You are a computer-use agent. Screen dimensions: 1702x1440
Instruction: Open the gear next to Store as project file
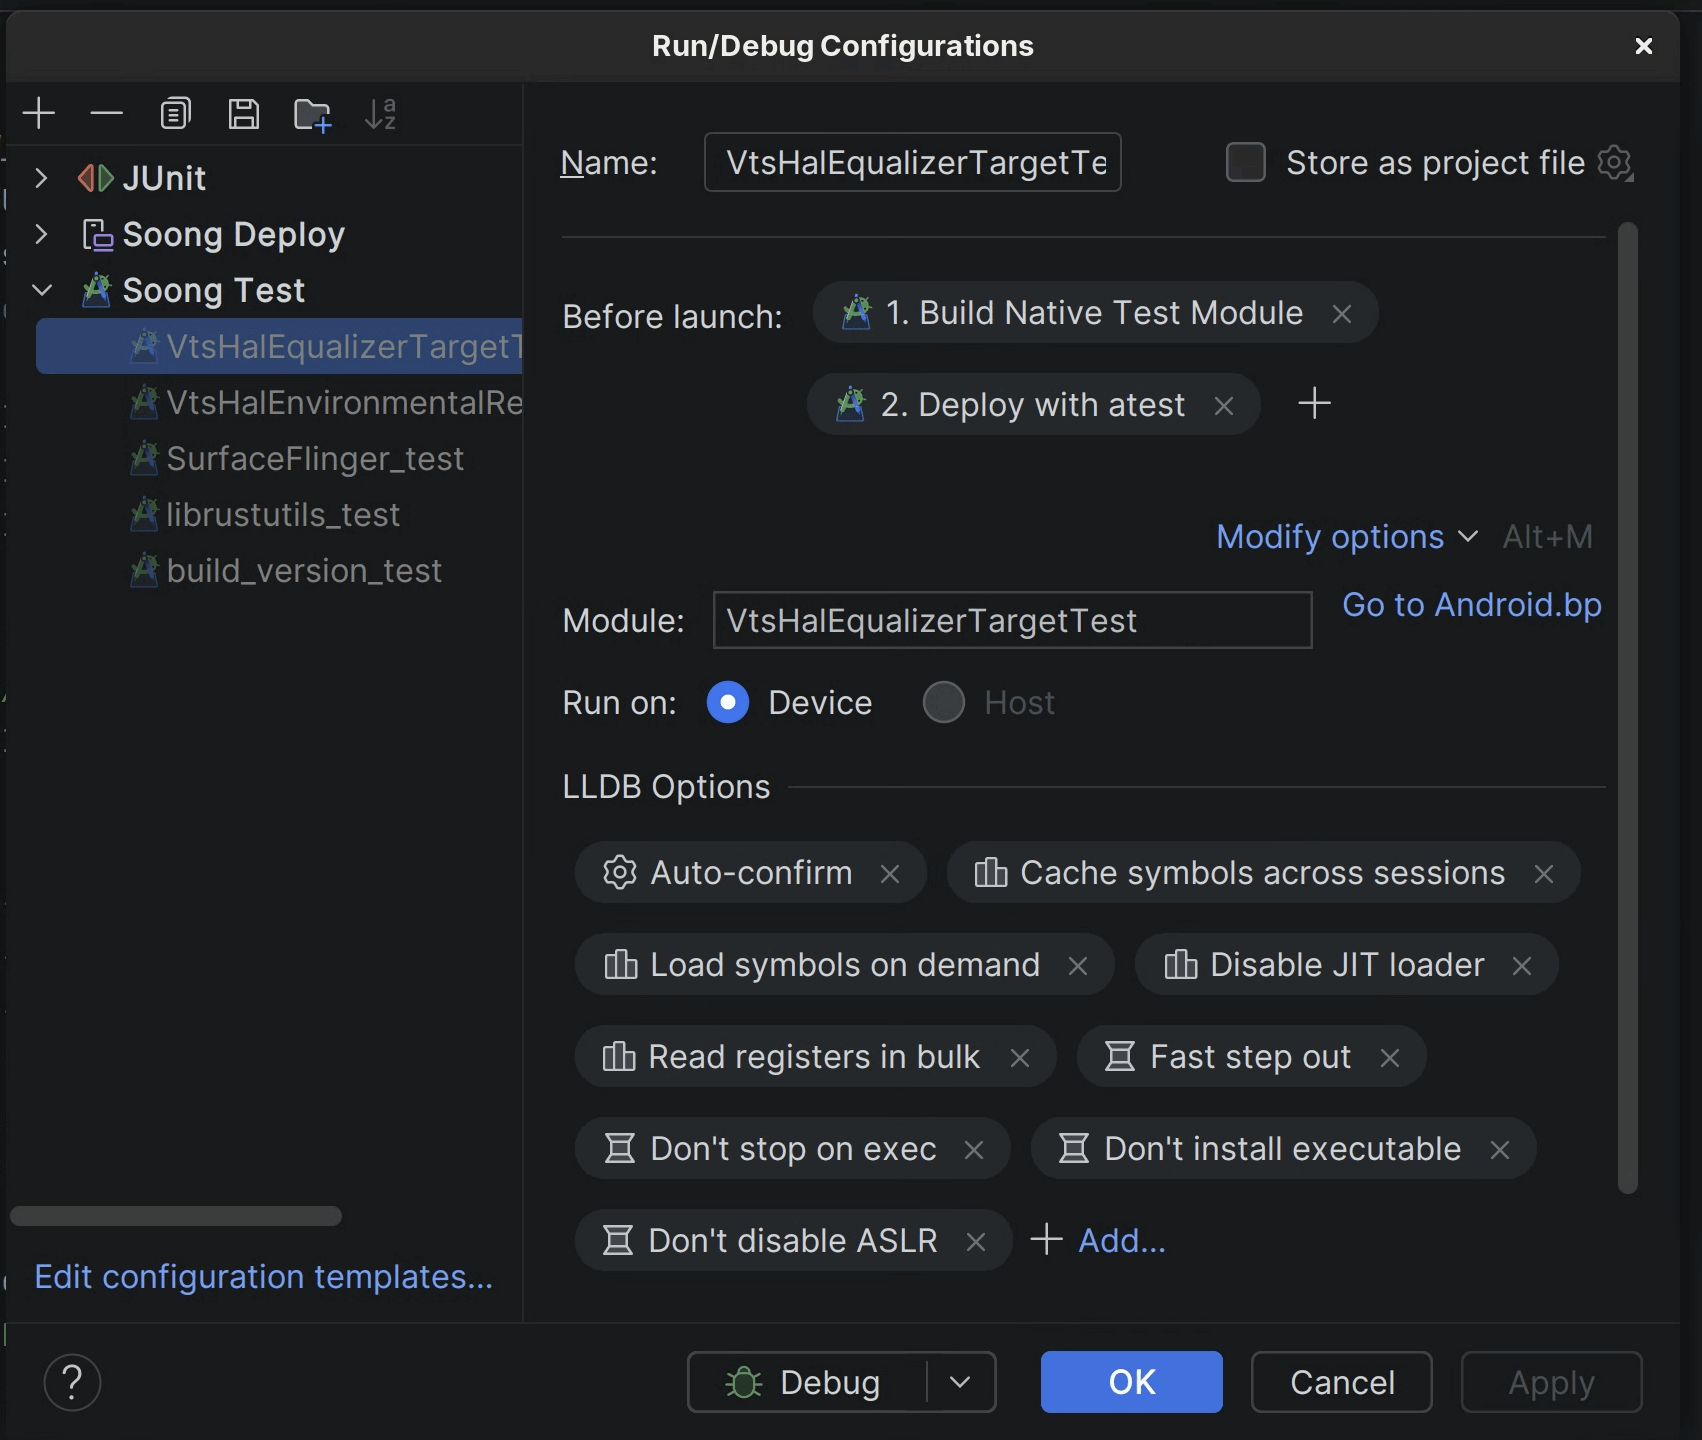pyautogui.click(x=1615, y=162)
